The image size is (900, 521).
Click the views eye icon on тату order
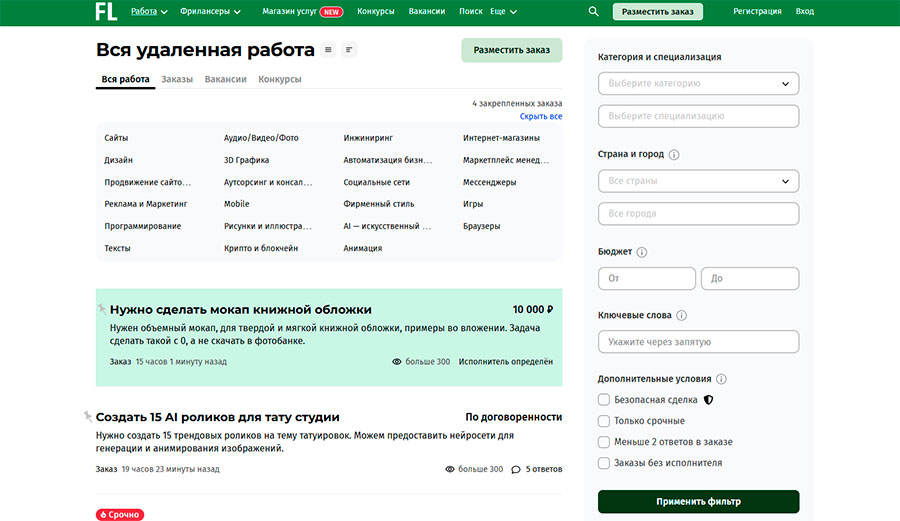click(x=450, y=469)
